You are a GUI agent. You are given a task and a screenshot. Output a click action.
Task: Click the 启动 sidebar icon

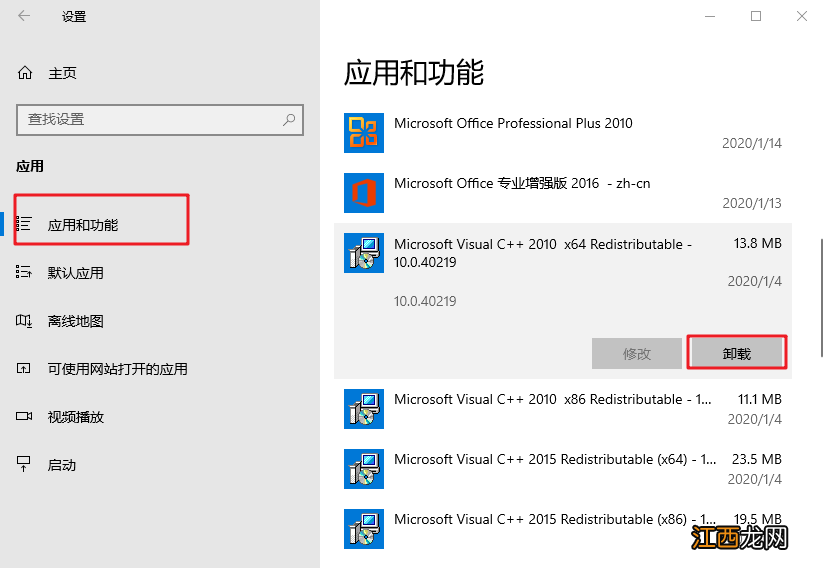click(x=25, y=465)
